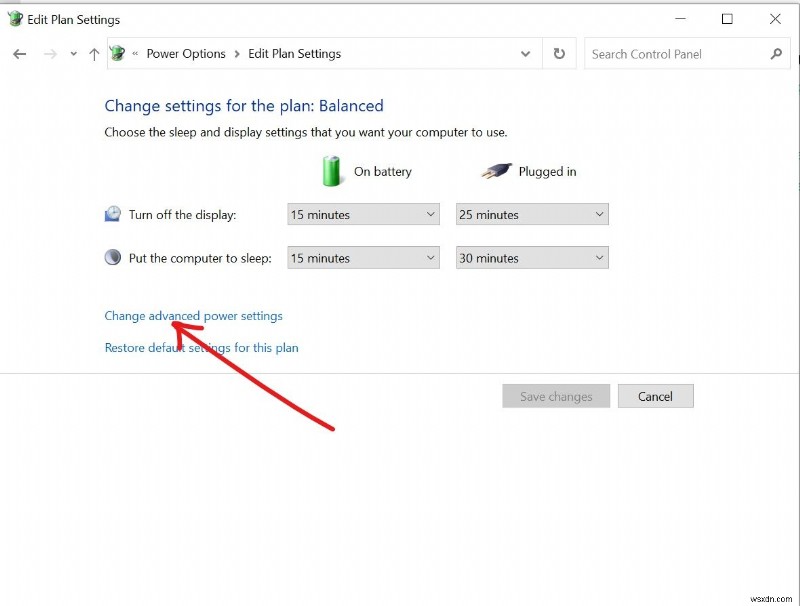The height and width of the screenshot is (606, 800).
Task: Select Edit Plan Settings in the breadcrumb bar
Action: (x=294, y=54)
